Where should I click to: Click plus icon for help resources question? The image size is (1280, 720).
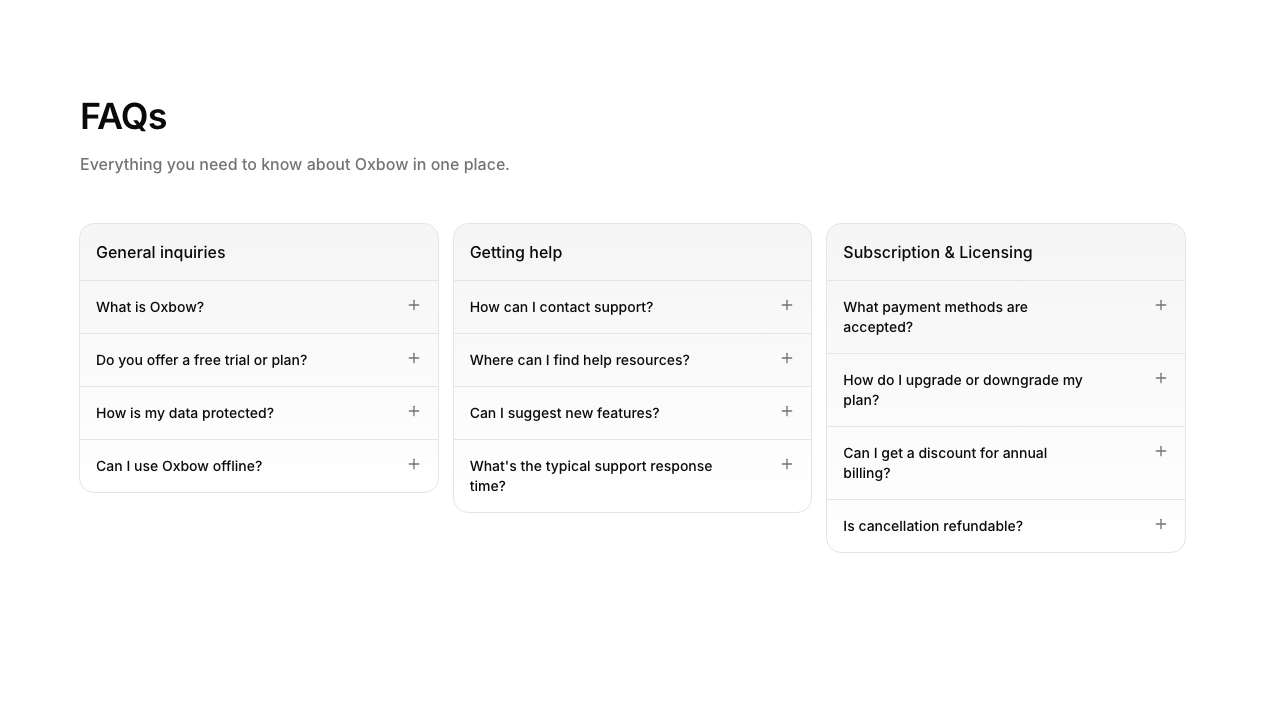click(787, 358)
